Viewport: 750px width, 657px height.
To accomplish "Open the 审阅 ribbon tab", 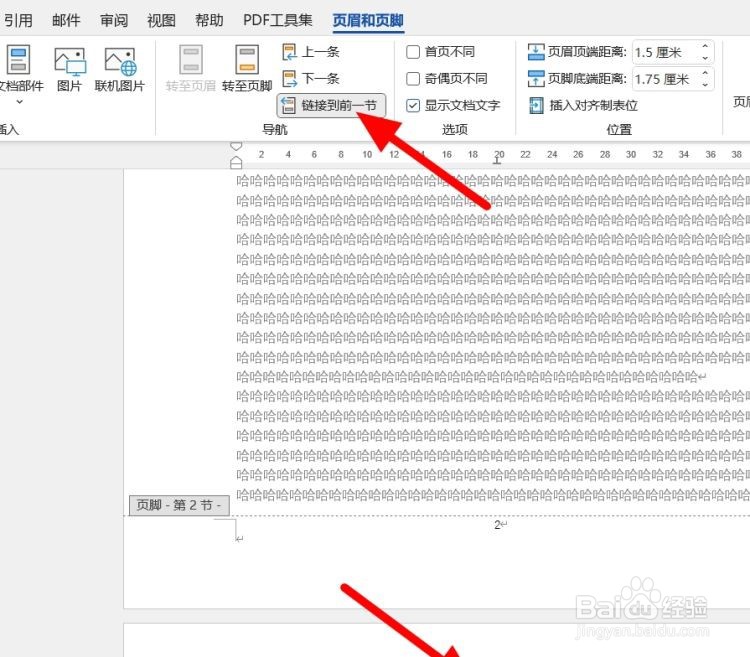I will click(114, 21).
